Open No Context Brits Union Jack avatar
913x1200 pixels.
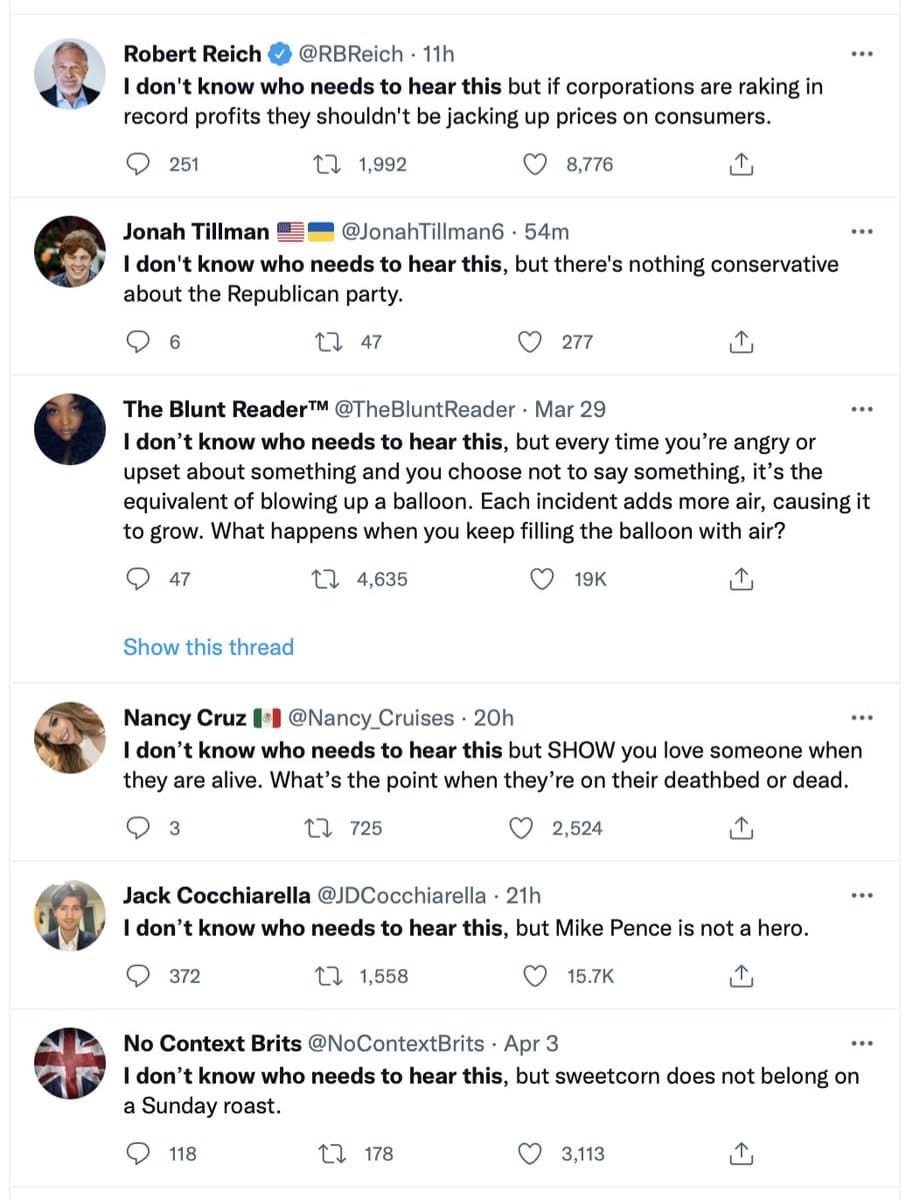click(69, 1063)
